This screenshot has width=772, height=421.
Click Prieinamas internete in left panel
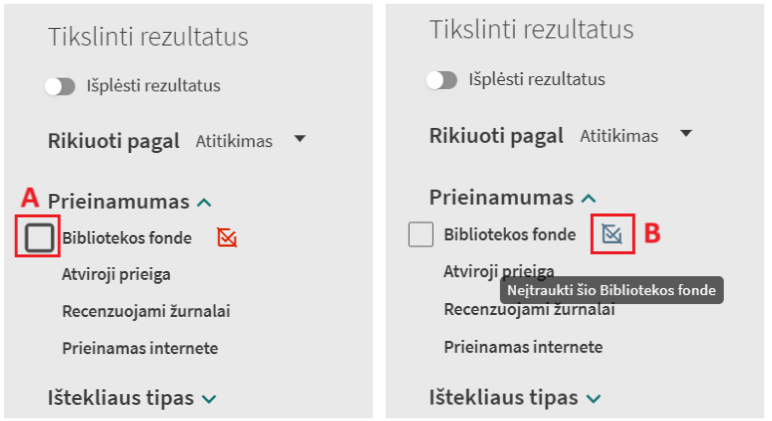140,348
